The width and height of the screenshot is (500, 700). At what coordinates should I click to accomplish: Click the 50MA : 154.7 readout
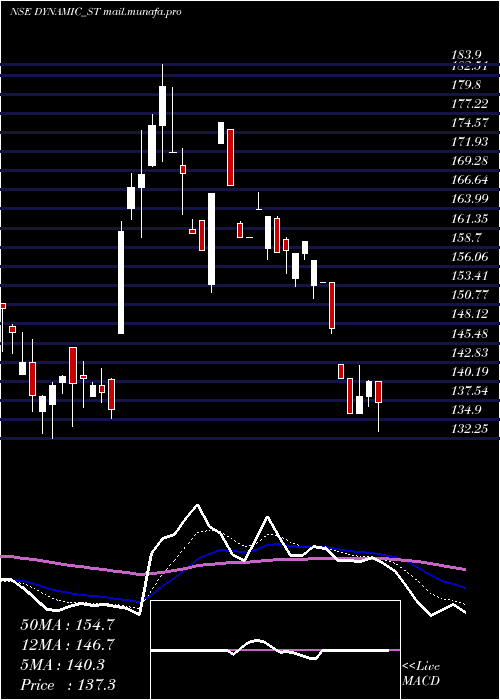pyautogui.click(x=67, y=625)
